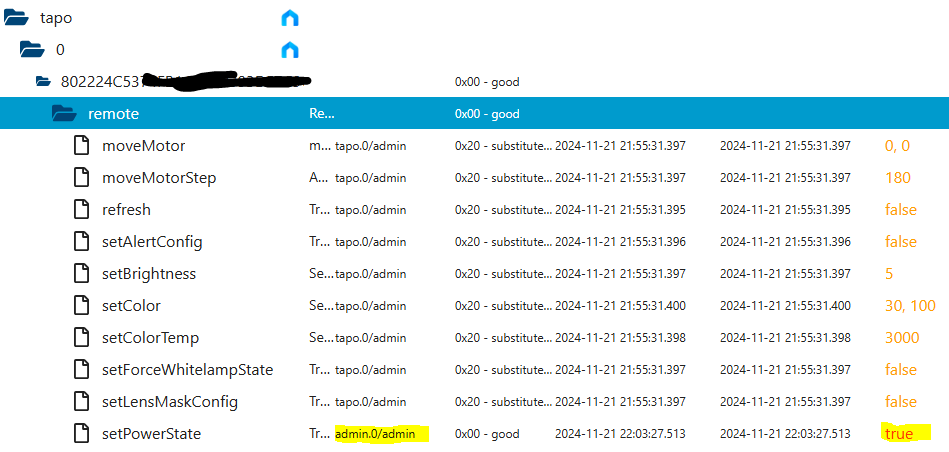
Task: Click admin.0/admin in setPowerState row
Action: click(375, 434)
